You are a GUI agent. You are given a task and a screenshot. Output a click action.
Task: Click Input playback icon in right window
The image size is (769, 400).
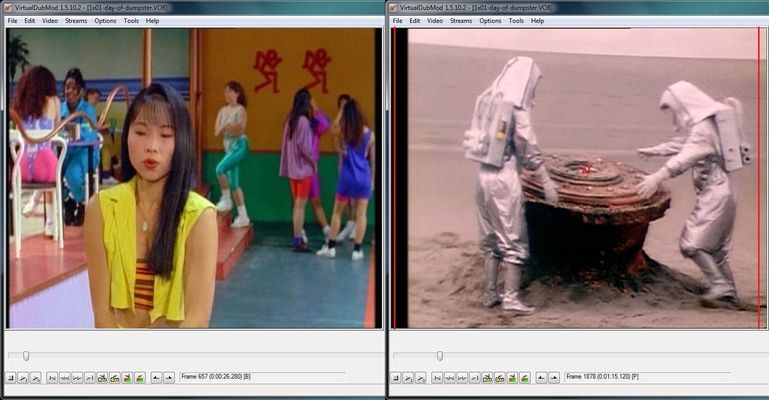coord(408,377)
